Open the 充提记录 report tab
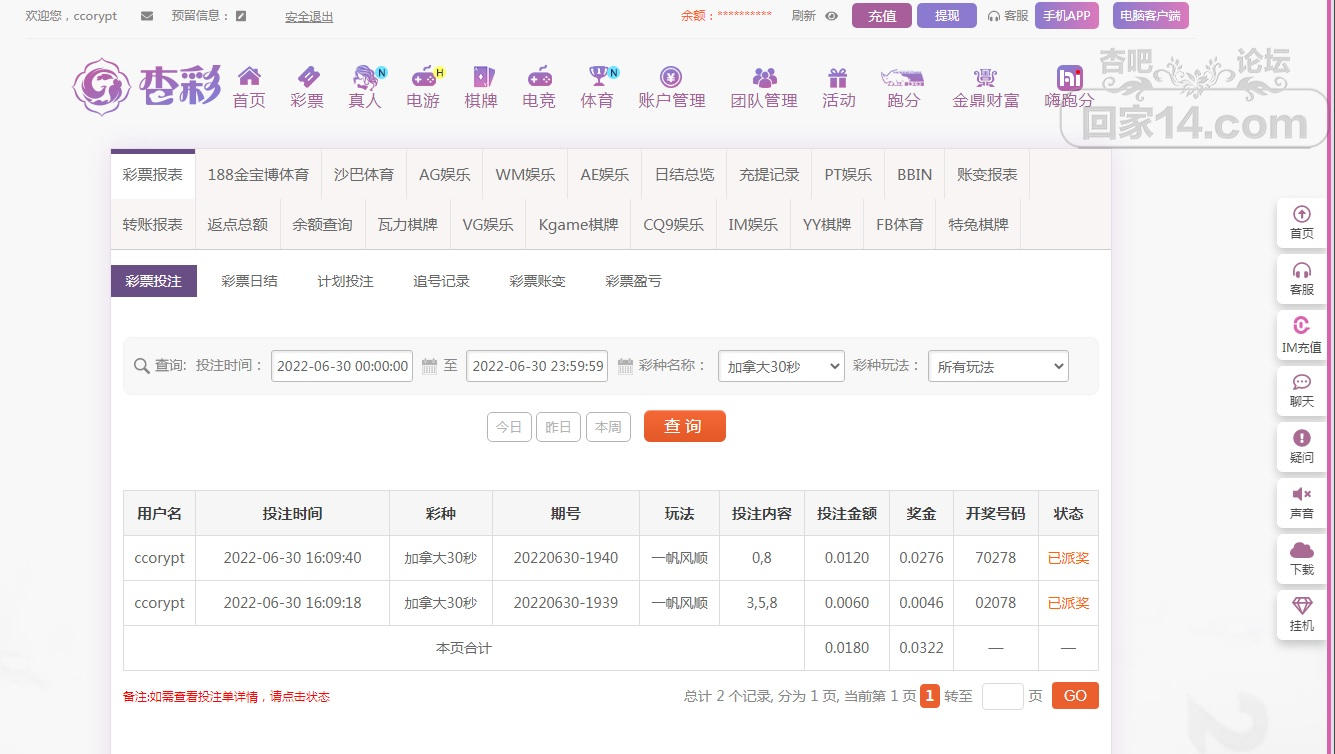This screenshot has height=754, width=1335. 769,174
